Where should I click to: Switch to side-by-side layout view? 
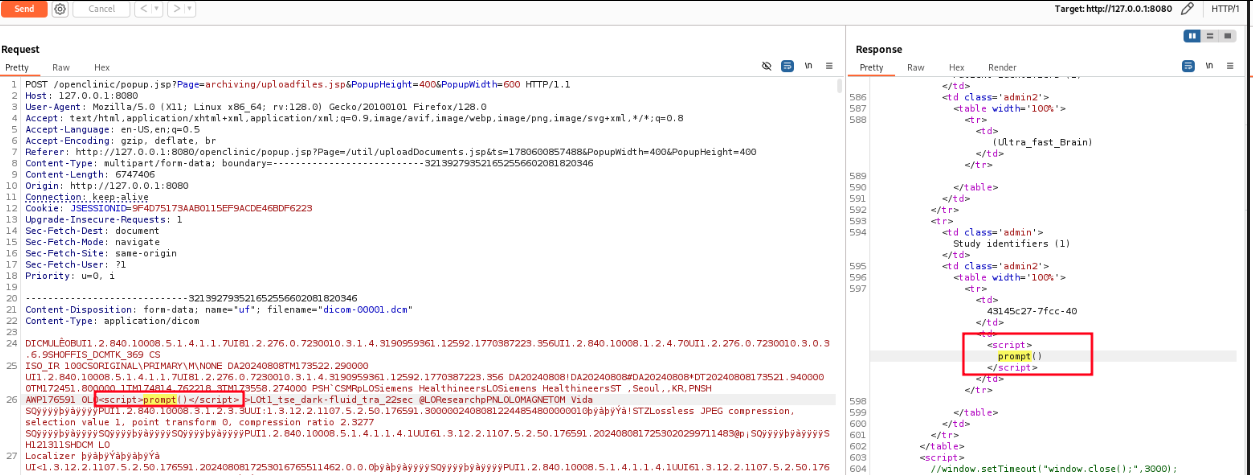(1192, 35)
